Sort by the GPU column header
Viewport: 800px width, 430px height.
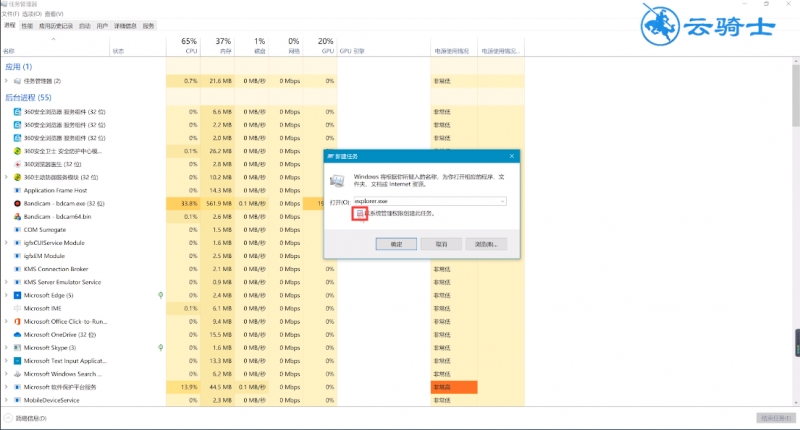(320, 45)
